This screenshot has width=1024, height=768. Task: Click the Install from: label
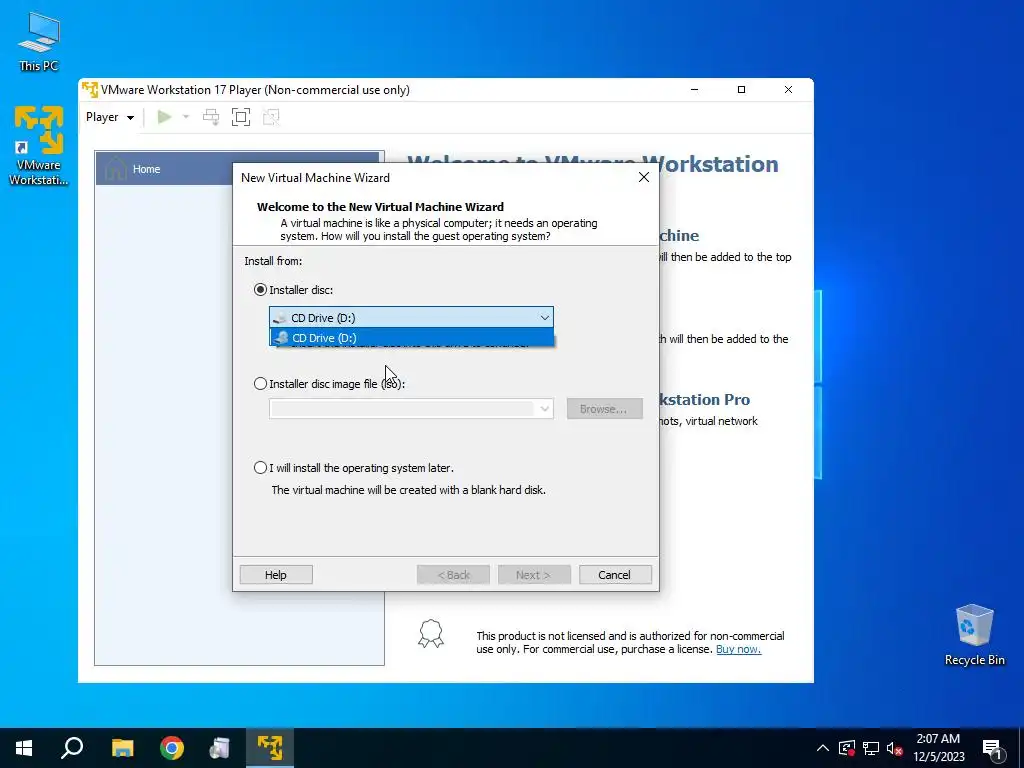click(273, 261)
